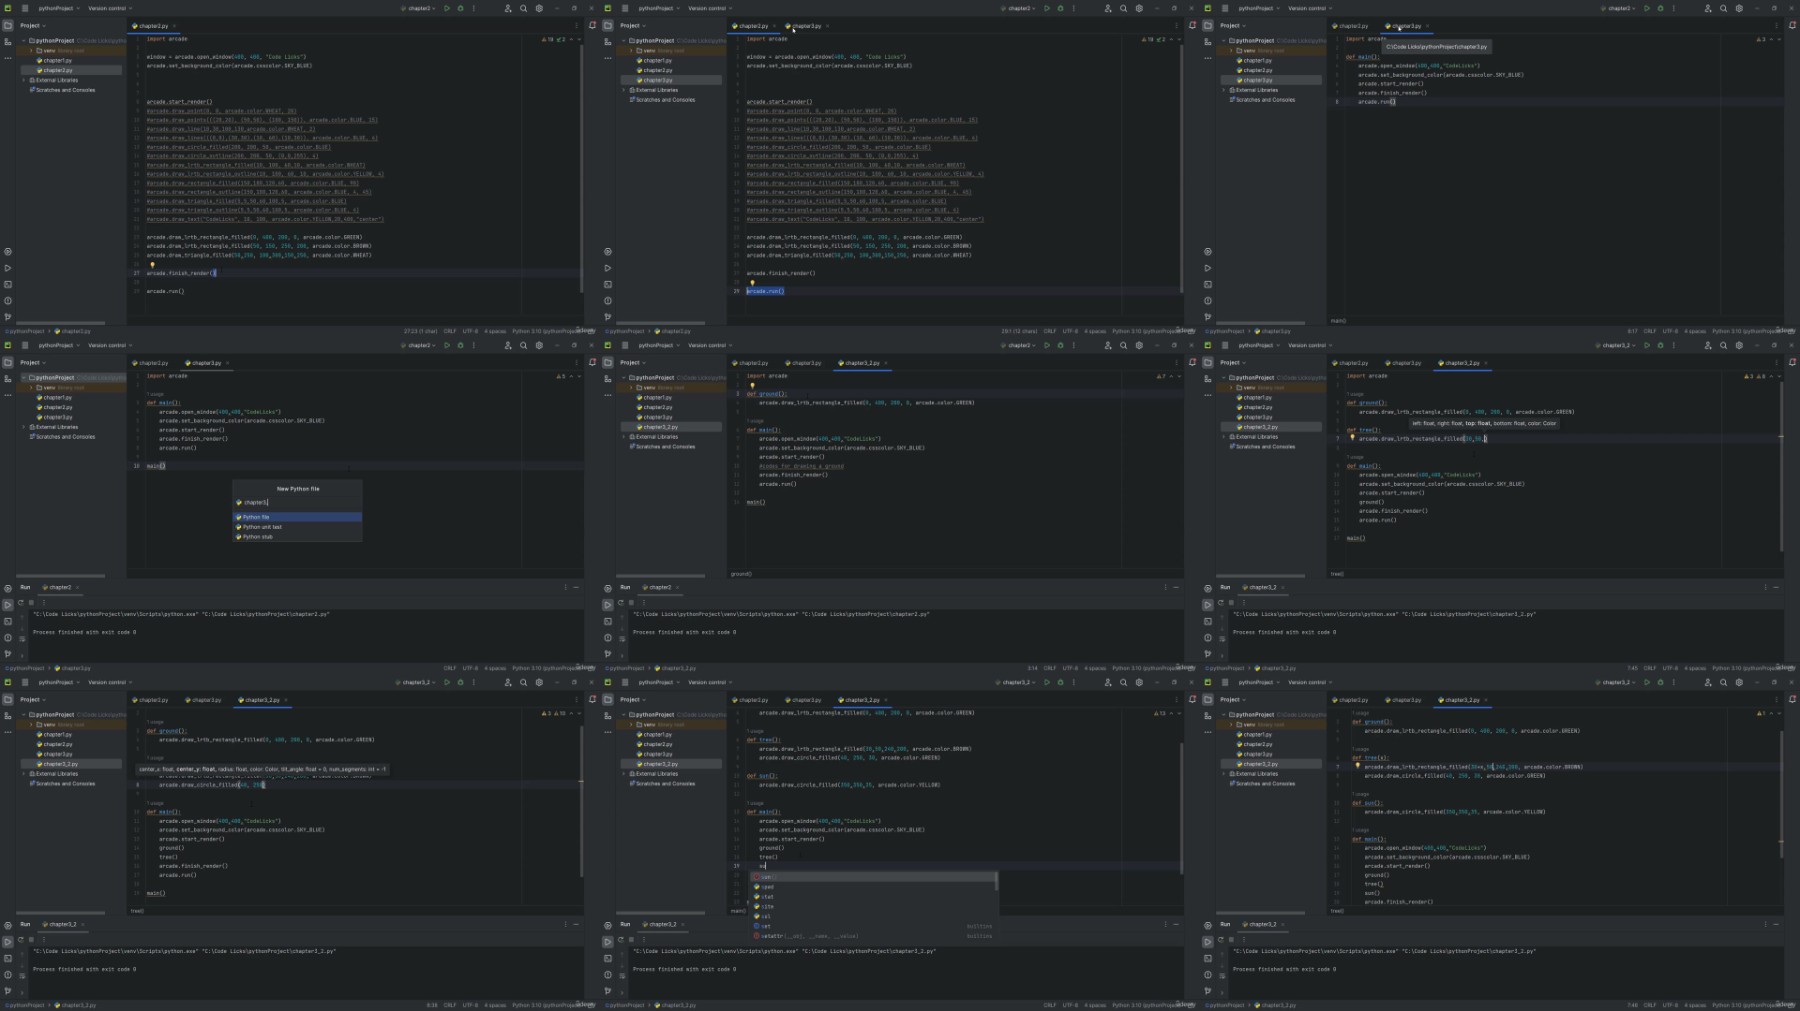Click Run triangle in the single-tab chapter2.py frame

(x=447, y=8)
